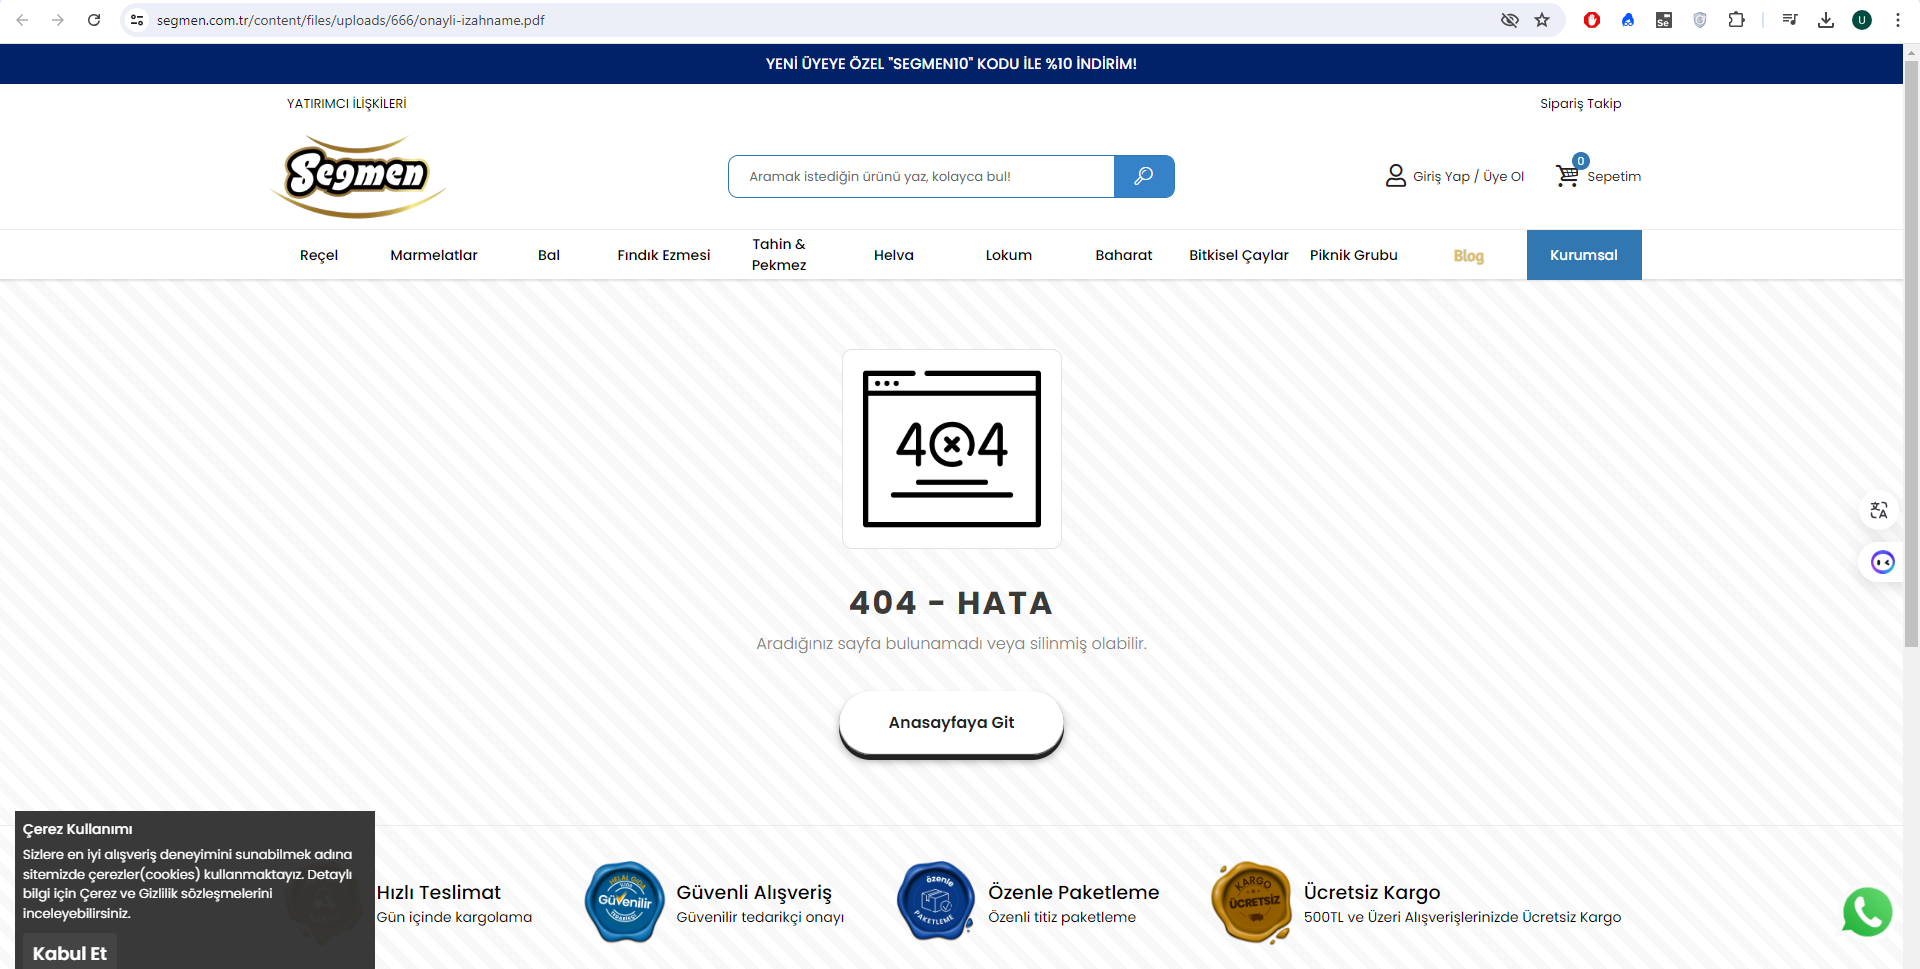Open the Lokum category

click(x=1009, y=255)
